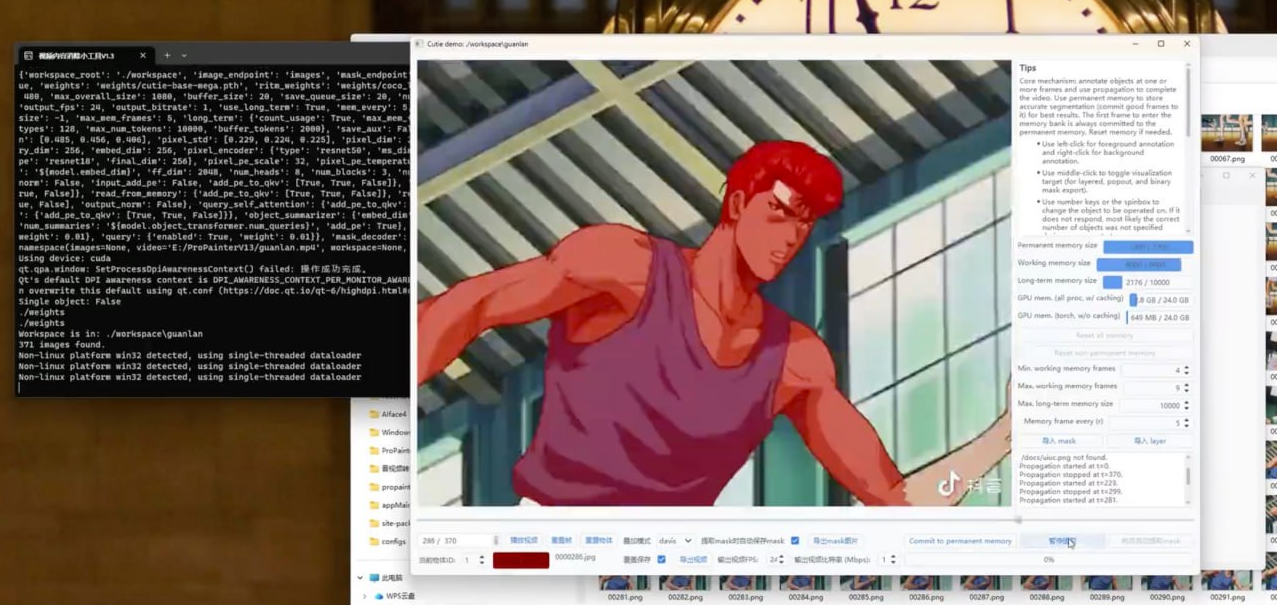Screen dimensions: 1277x605
Task: Click the 播放视频 play video button
Action: coord(523,541)
